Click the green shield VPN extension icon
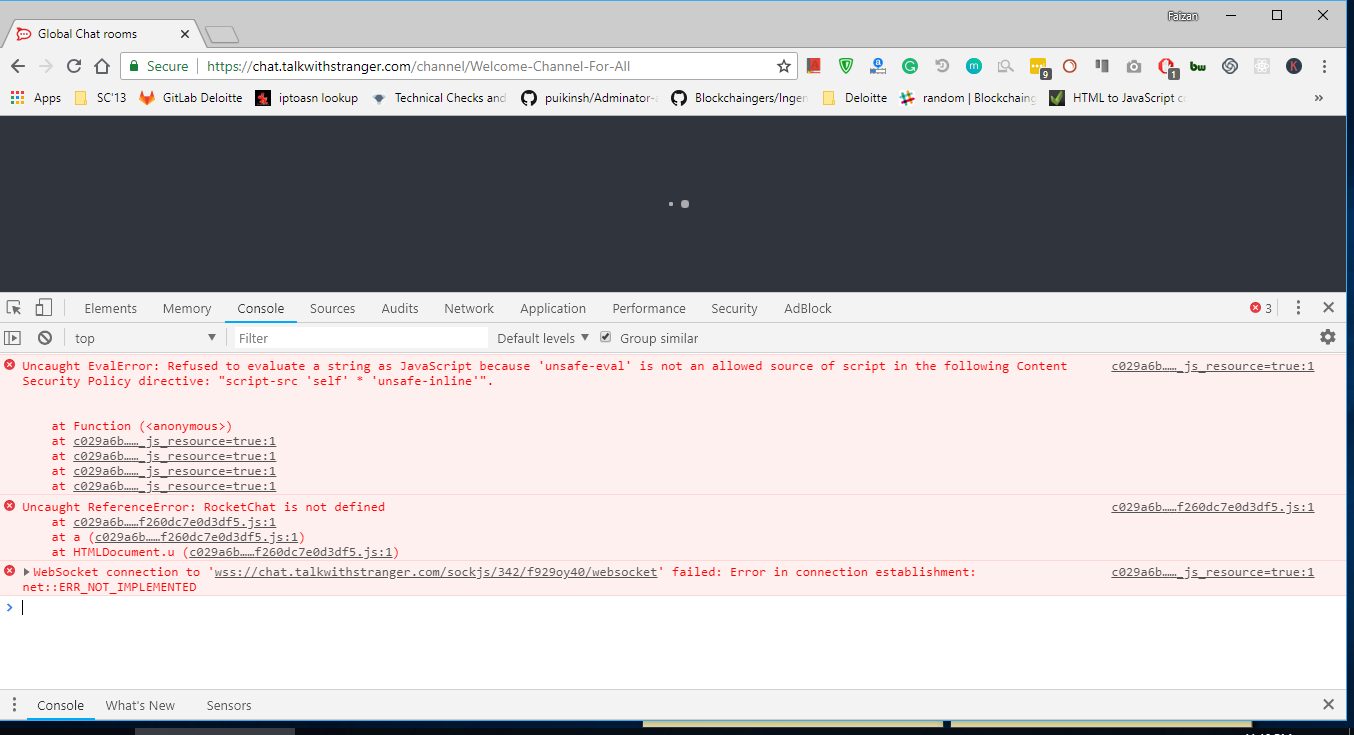The image size is (1354, 735). 846,65
